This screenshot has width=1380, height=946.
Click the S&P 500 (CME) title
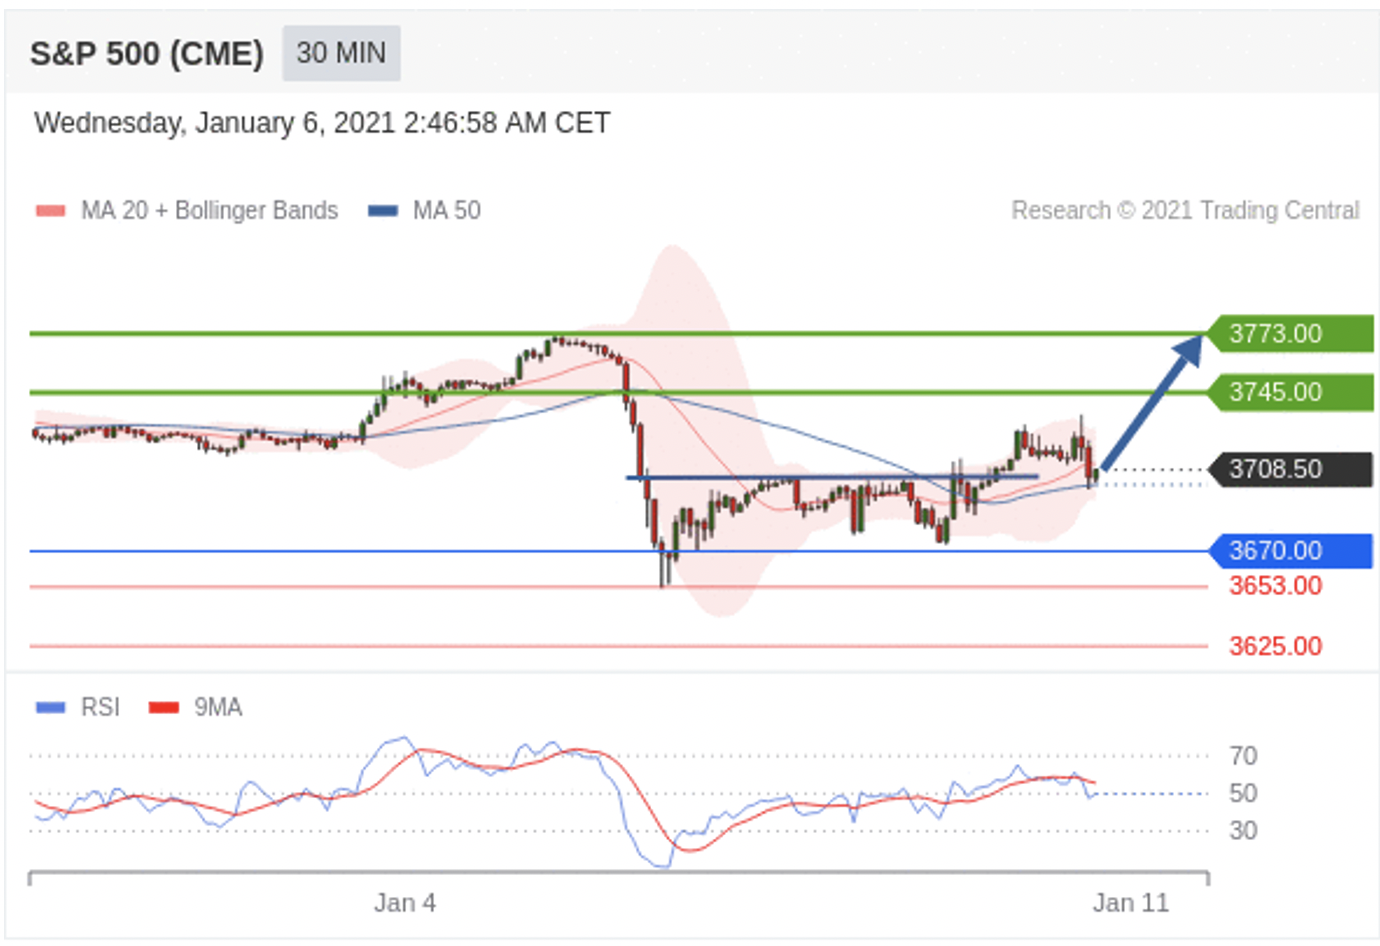coord(147,53)
